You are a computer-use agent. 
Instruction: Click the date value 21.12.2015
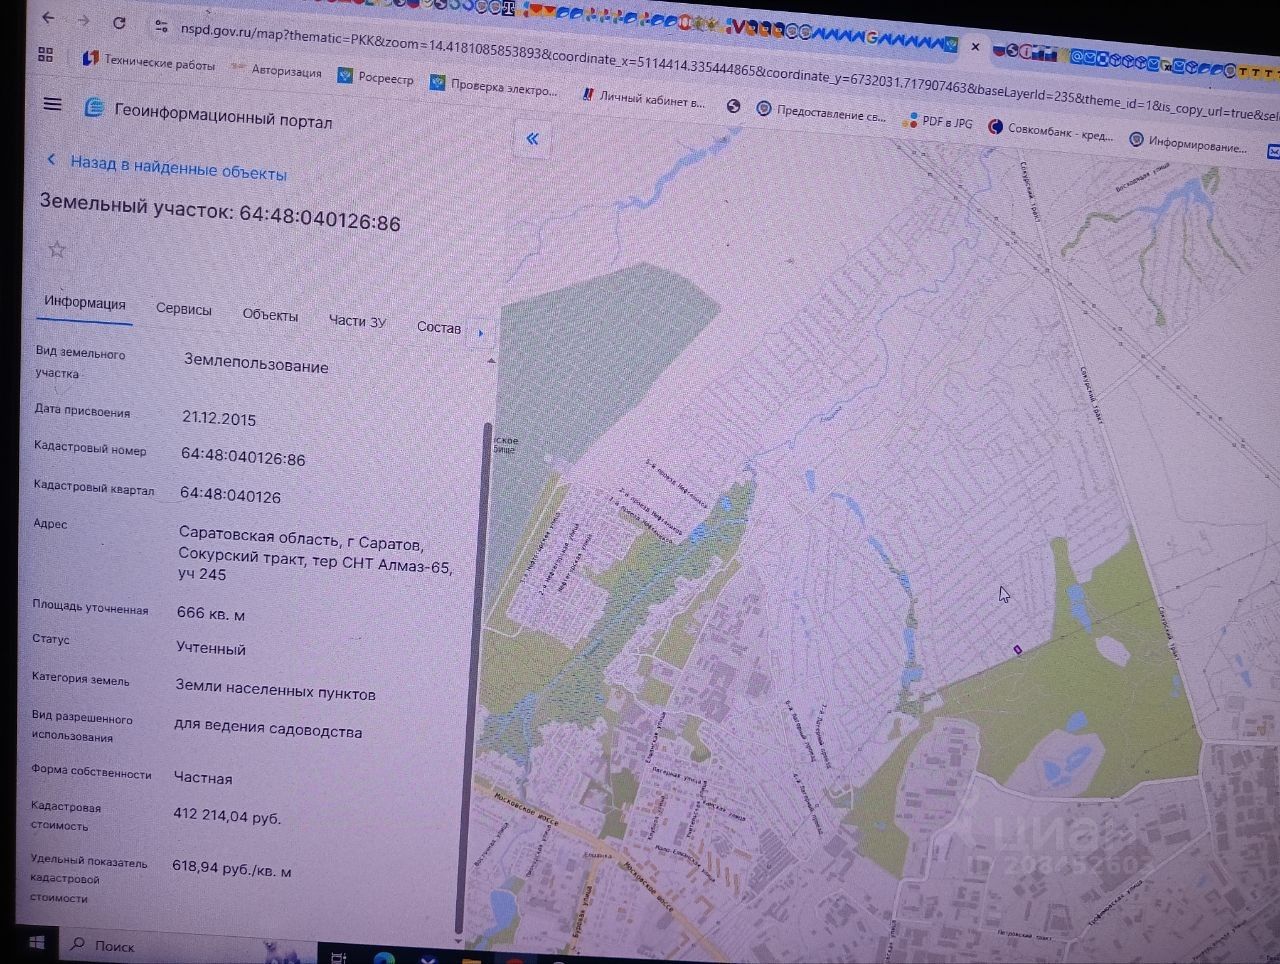(219, 418)
